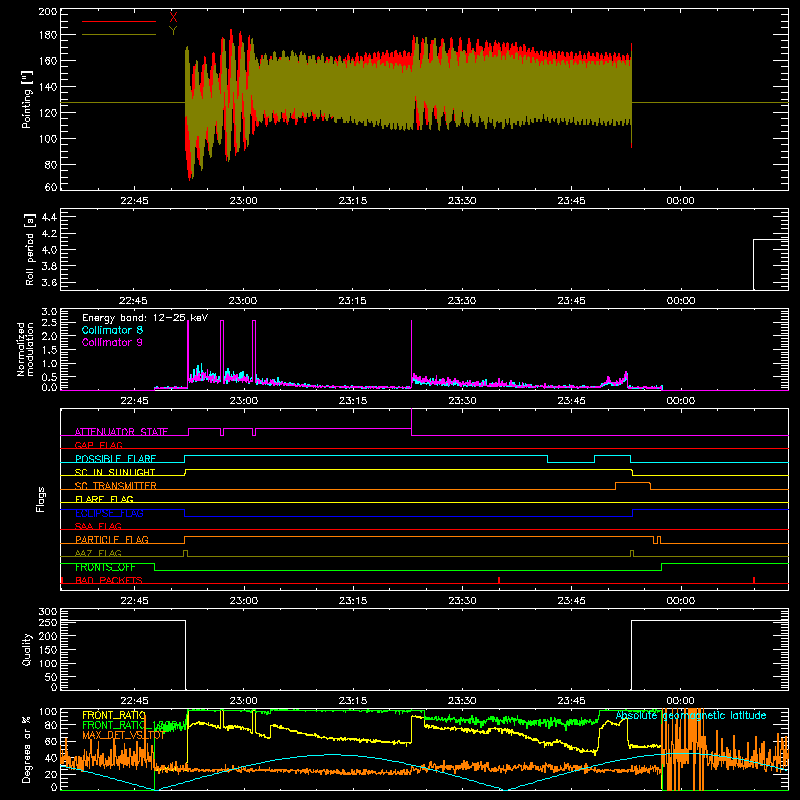Select the MAX_DET_VS_TOT legend text

pos(123,735)
